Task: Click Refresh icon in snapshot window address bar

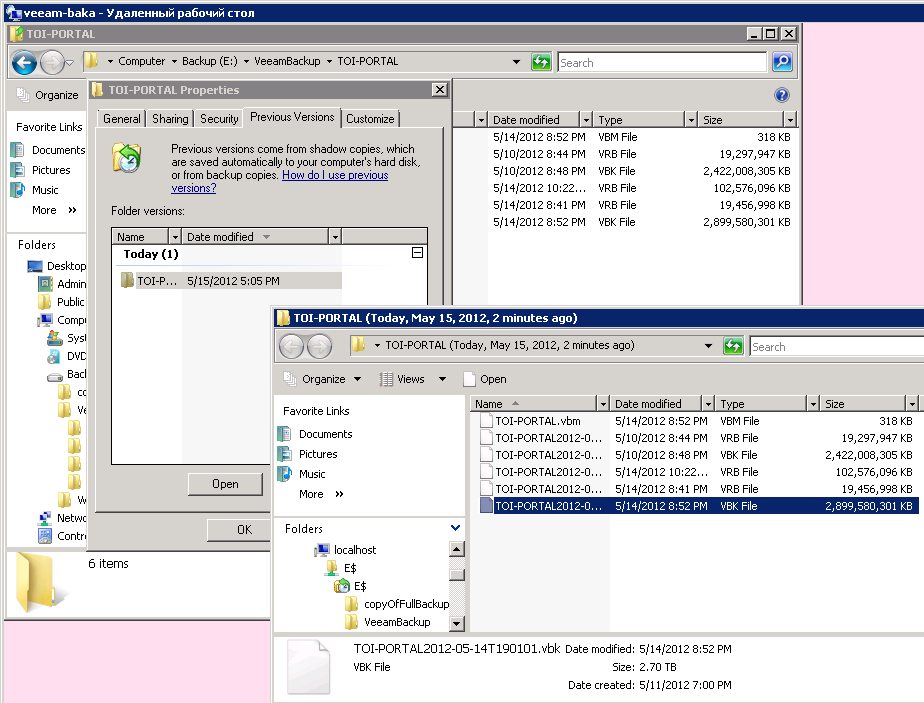Action: pos(733,346)
